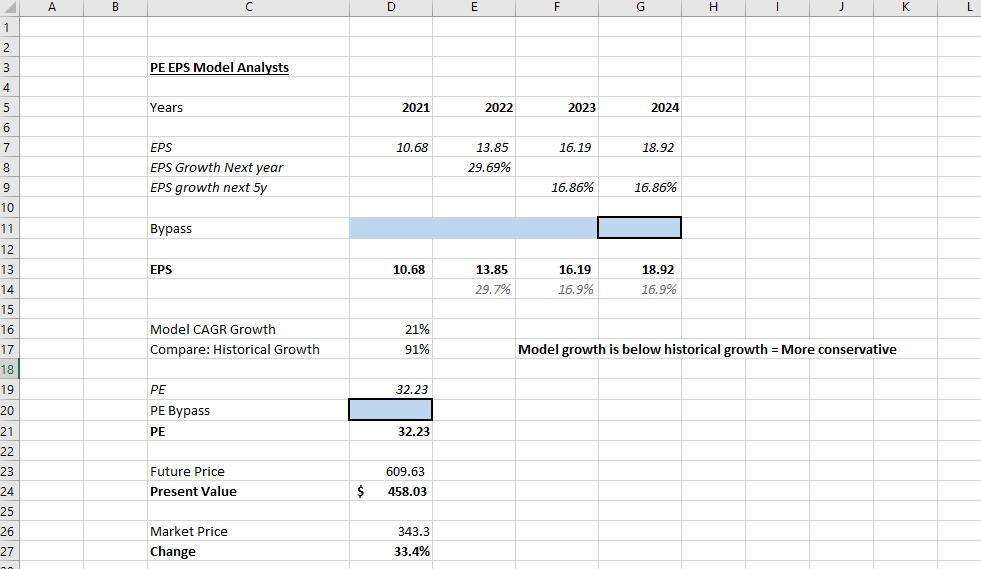The width and height of the screenshot is (981, 569).
Task: Select the 2024 year header cell
Action: click(x=640, y=107)
